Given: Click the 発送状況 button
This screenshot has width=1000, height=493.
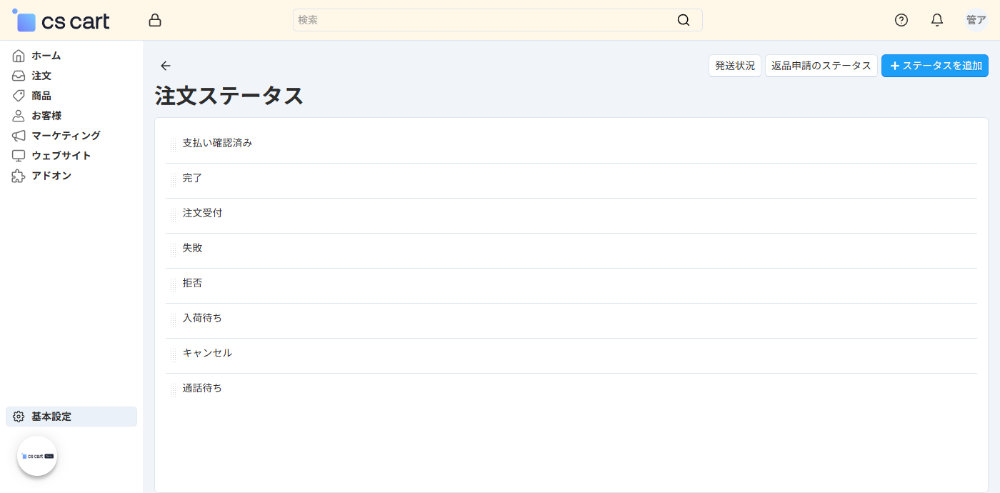Looking at the screenshot, I should [x=734, y=66].
